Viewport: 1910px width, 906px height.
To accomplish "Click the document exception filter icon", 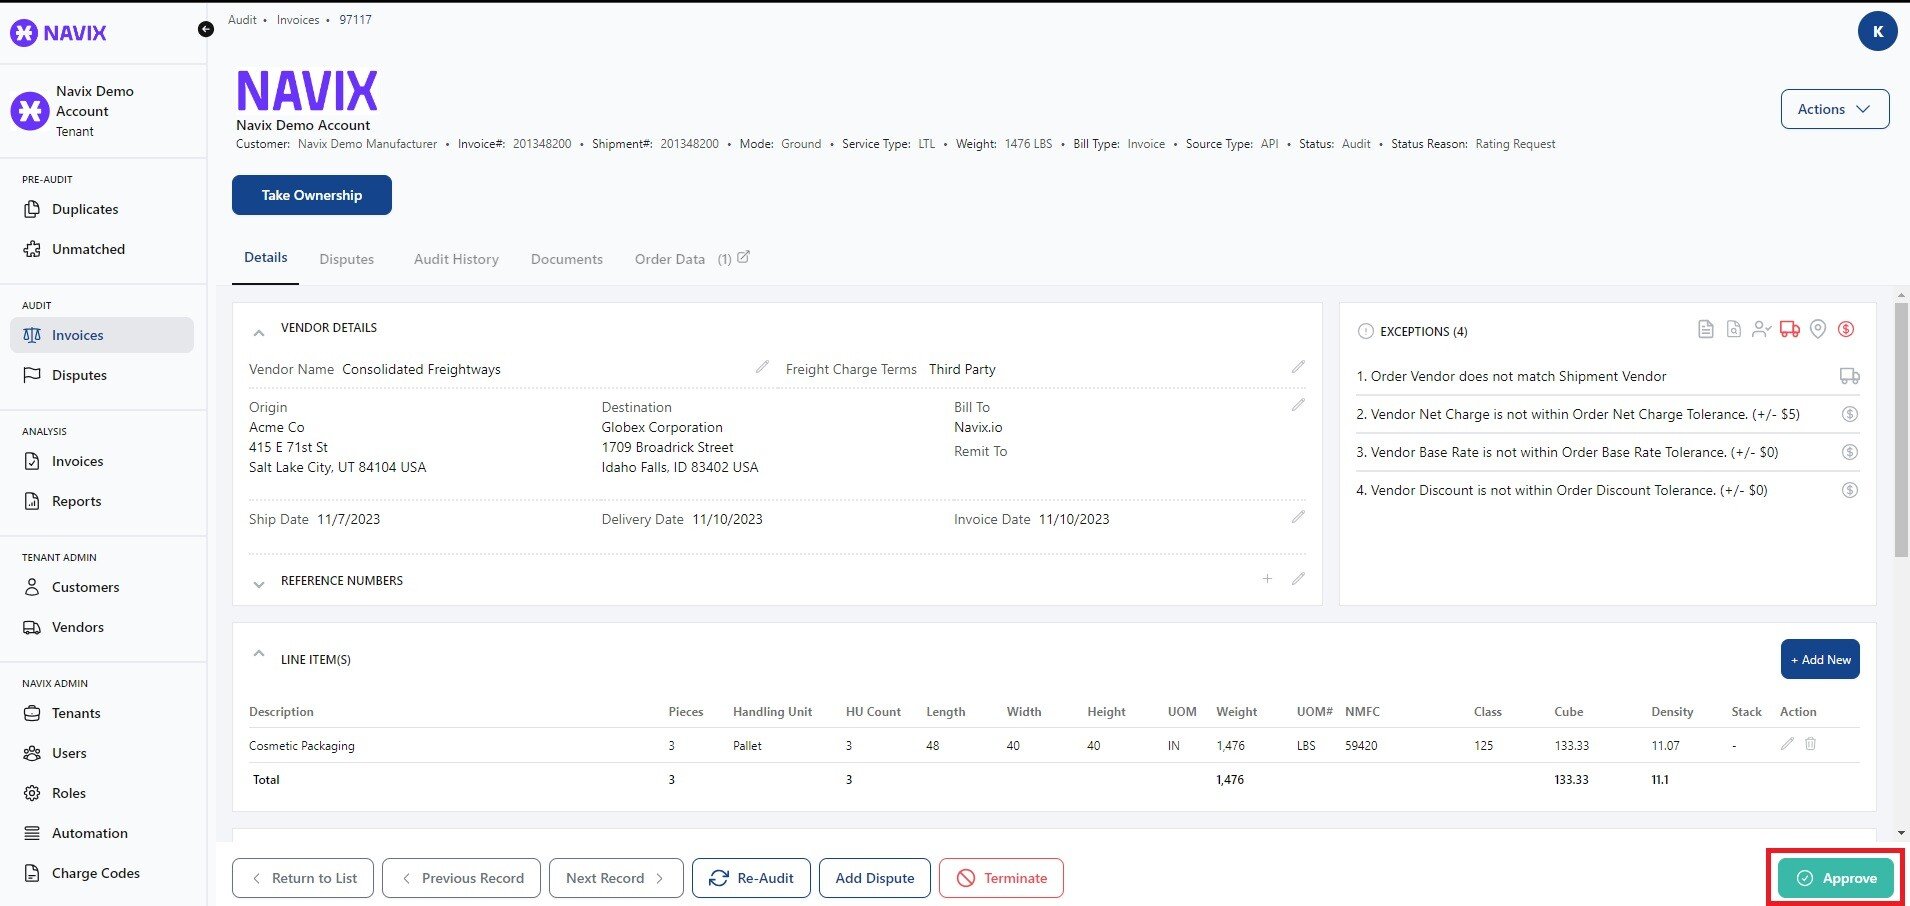I will click(x=1706, y=329).
